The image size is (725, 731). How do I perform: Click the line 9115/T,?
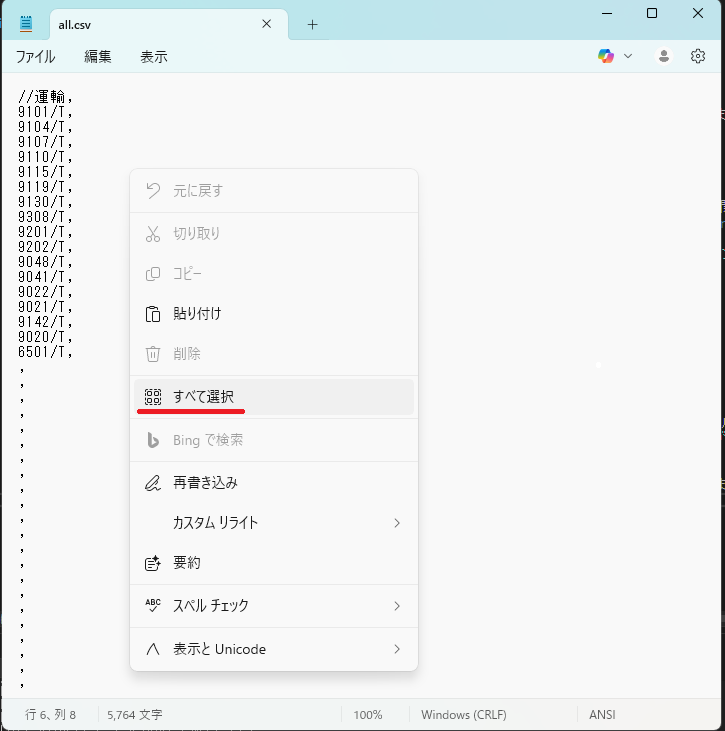46,172
